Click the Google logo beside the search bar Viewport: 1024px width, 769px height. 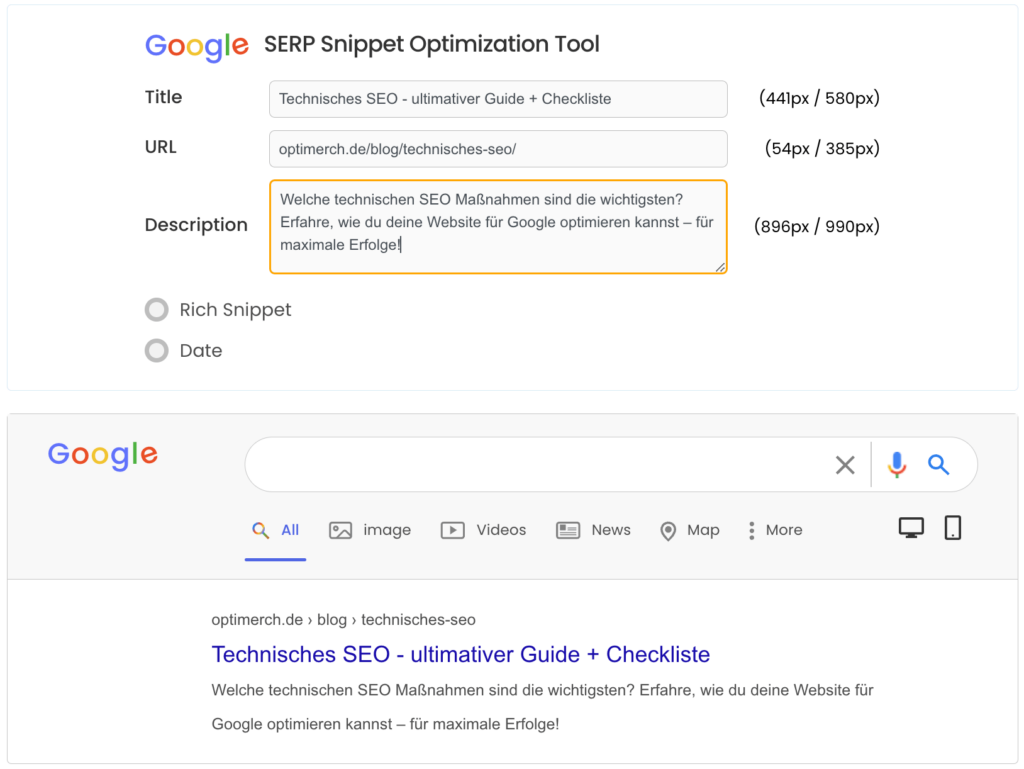tap(103, 455)
